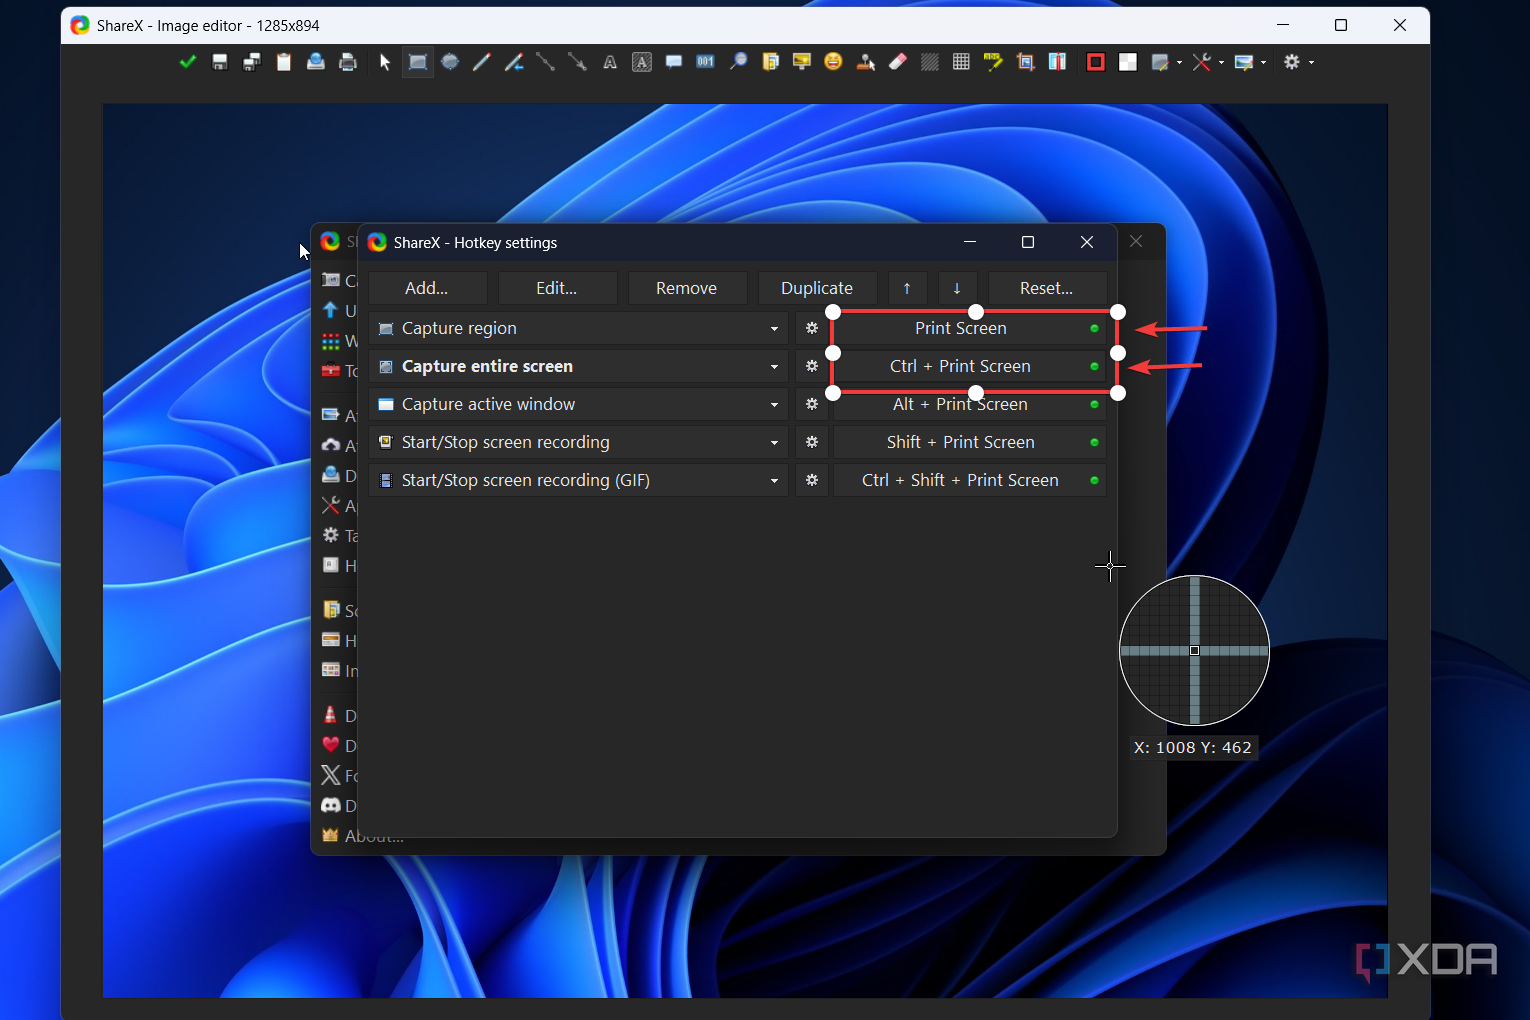
Task: Expand the Capture active window dropdown
Action: coord(774,405)
